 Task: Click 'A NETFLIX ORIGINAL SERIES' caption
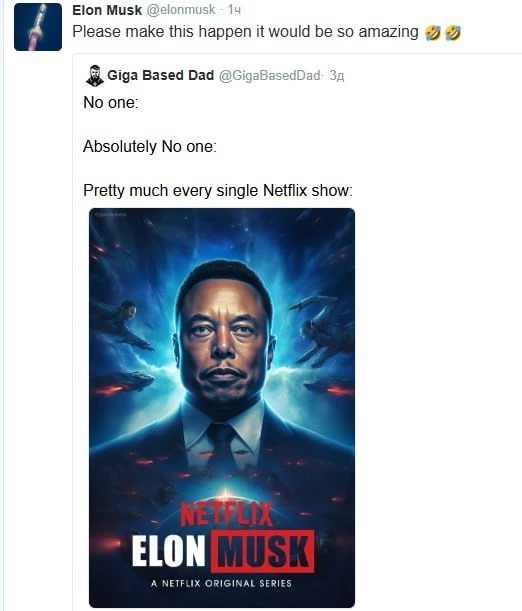pos(222,583)
